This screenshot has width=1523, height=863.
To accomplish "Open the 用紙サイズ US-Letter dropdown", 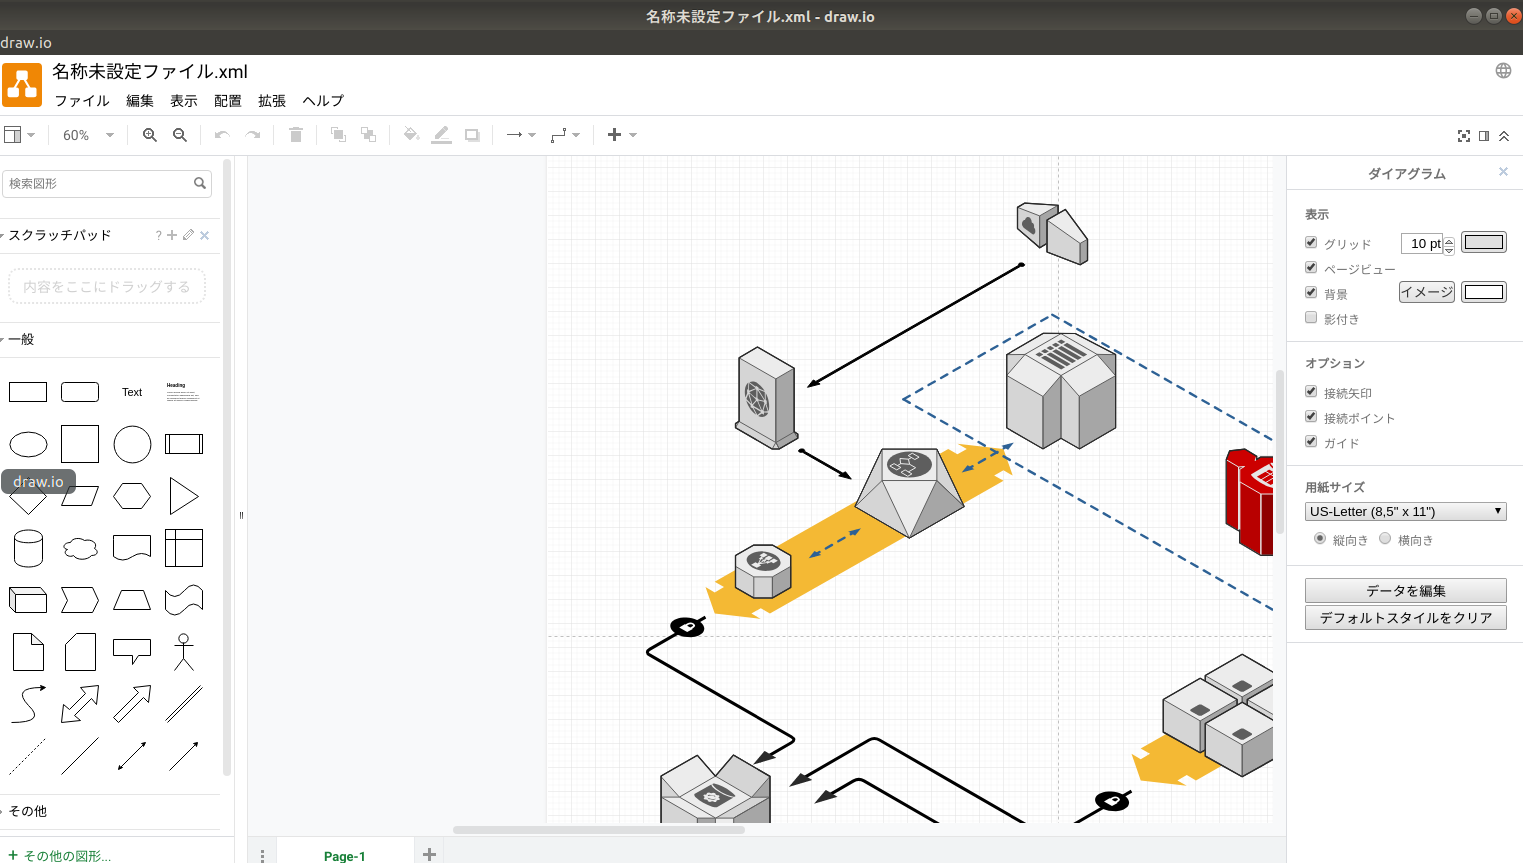I will [x=1405, y=511].
